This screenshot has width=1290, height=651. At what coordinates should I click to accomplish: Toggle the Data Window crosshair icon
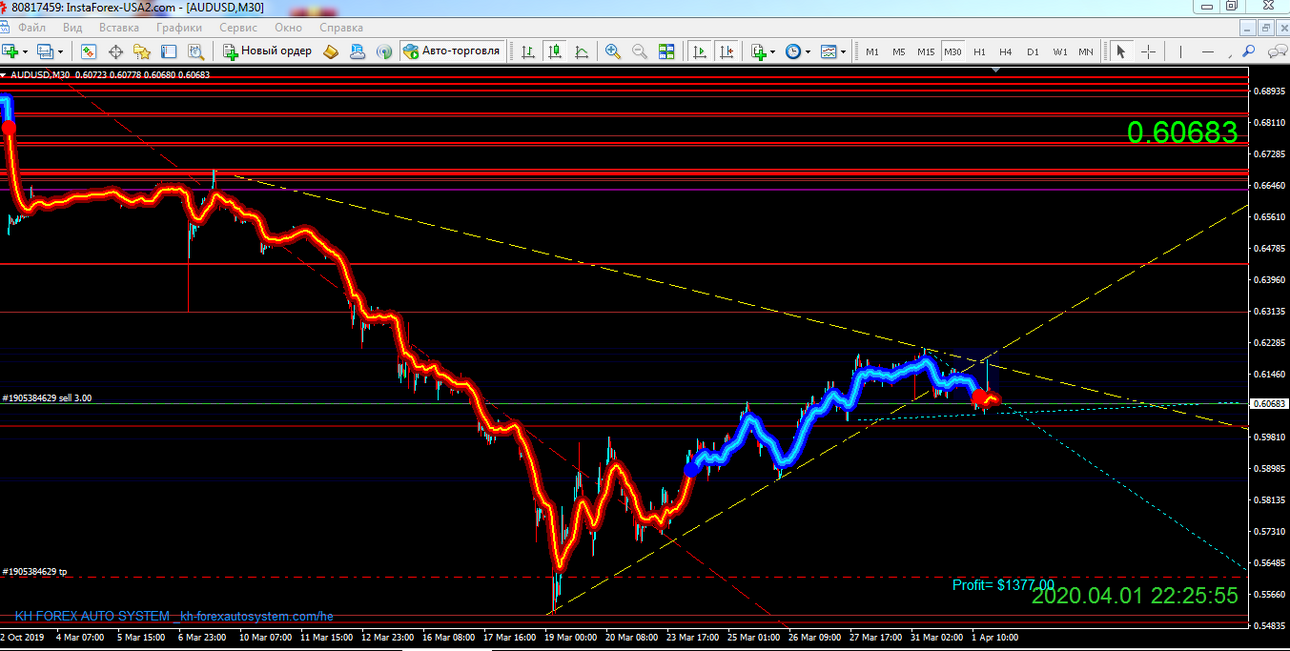(x=115, y=51)
